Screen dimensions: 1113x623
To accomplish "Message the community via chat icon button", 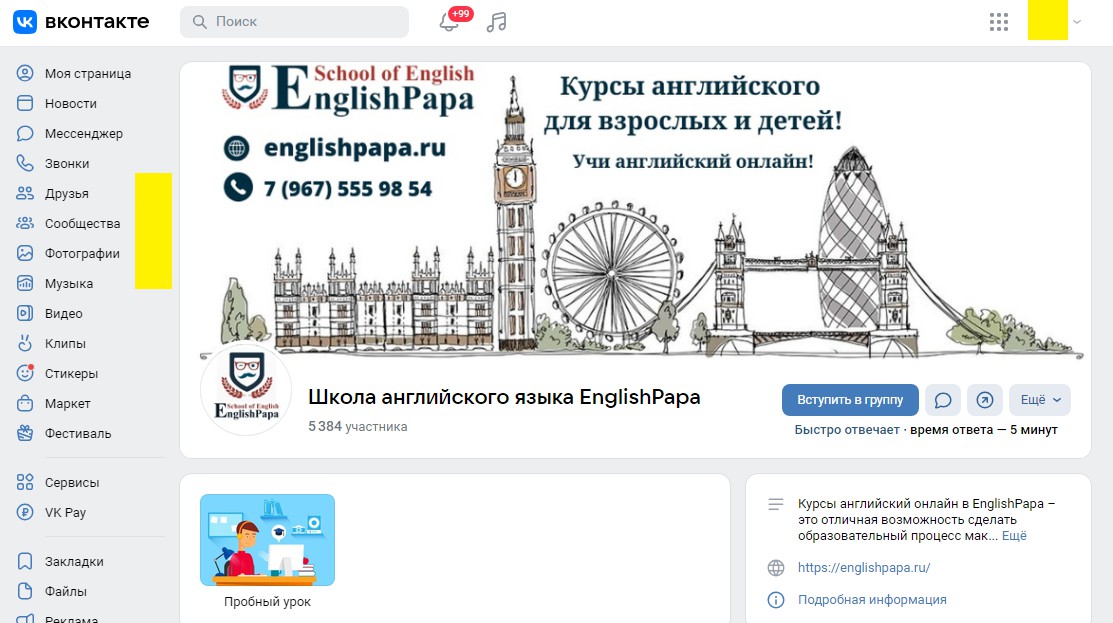I will 943,400.
